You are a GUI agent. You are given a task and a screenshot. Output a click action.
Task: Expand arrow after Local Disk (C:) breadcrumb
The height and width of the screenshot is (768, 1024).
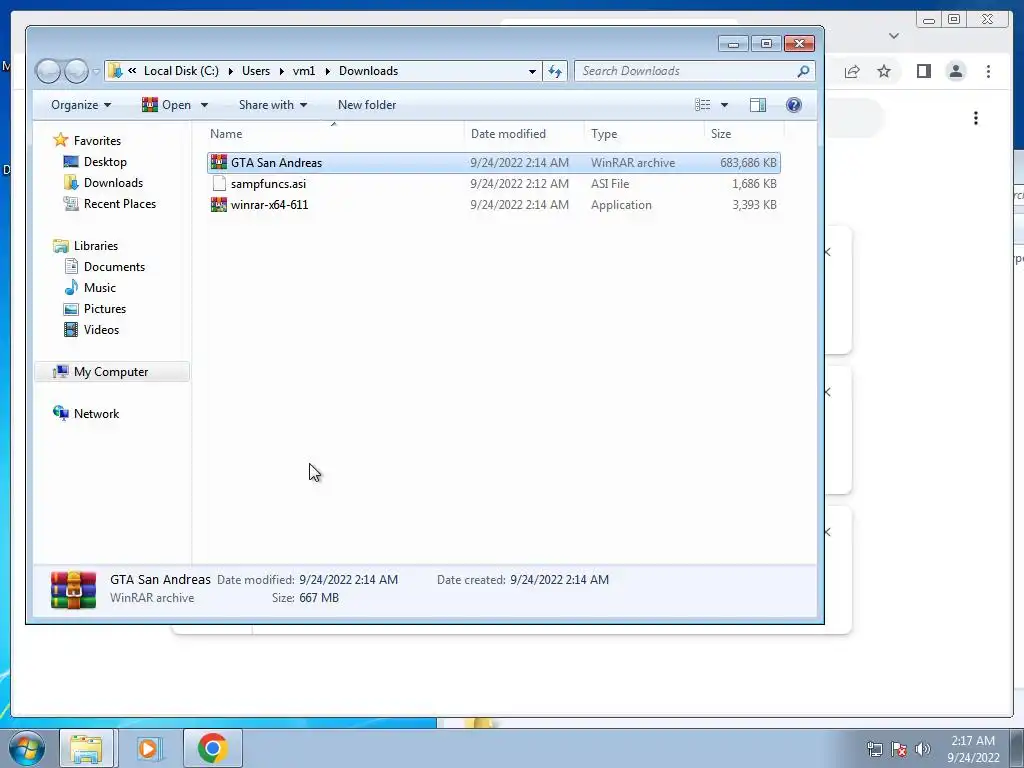[231, 71]
